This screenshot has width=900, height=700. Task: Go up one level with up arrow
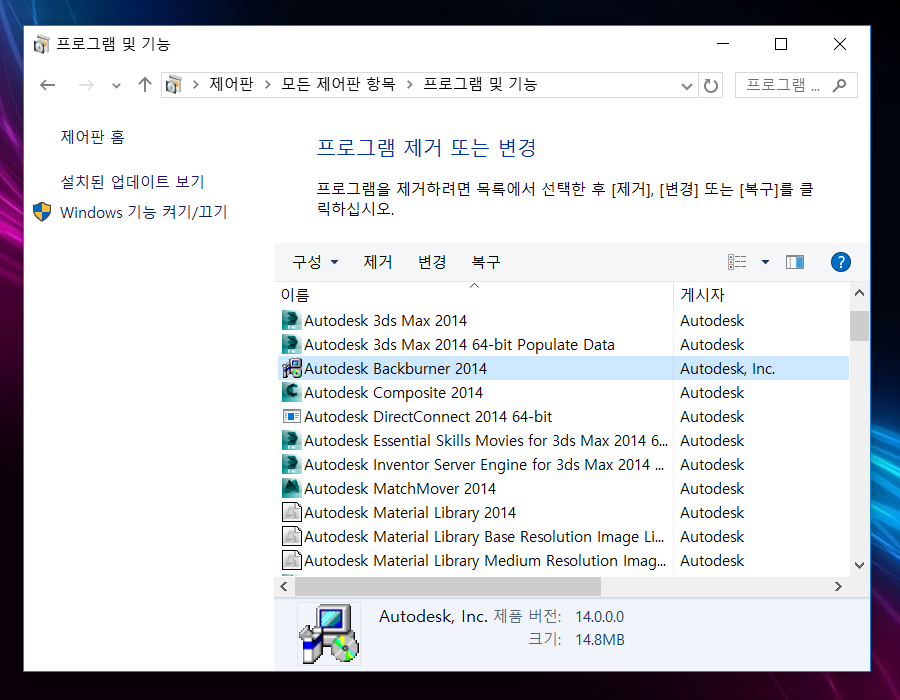(145, 85)
